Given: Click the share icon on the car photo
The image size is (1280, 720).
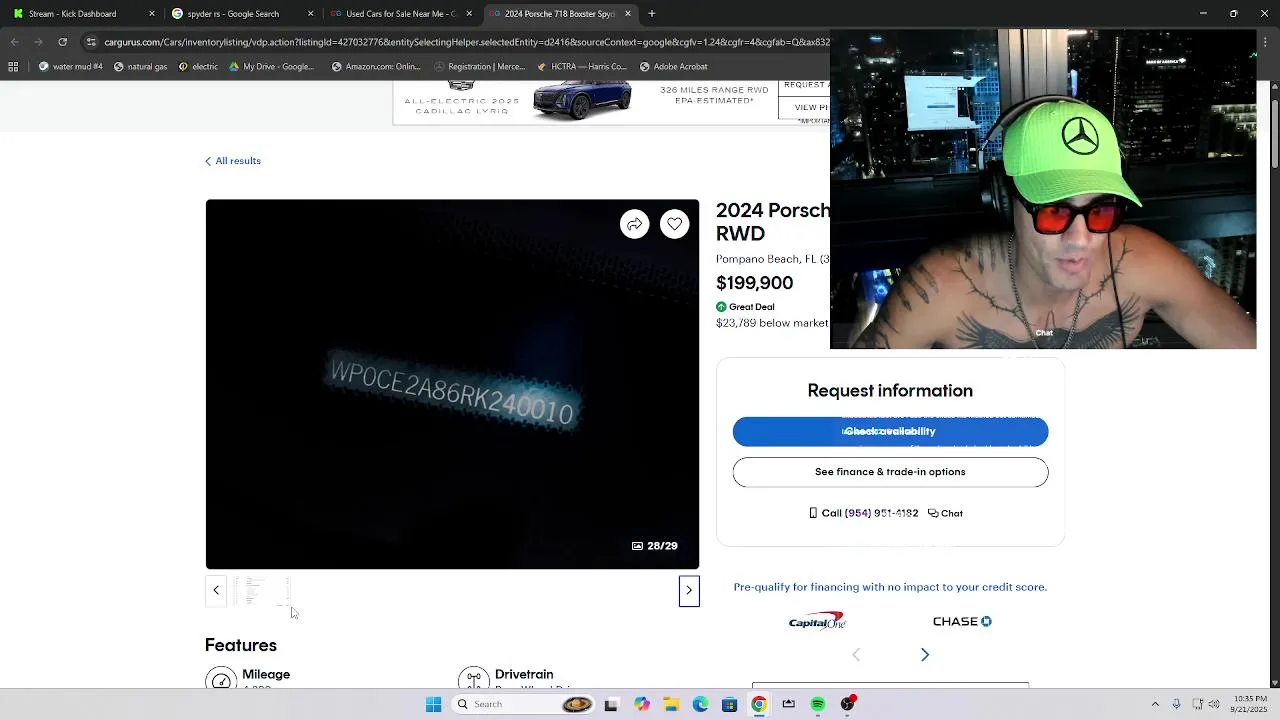Looking at the screenshot, I should click(x=634, y=224).
